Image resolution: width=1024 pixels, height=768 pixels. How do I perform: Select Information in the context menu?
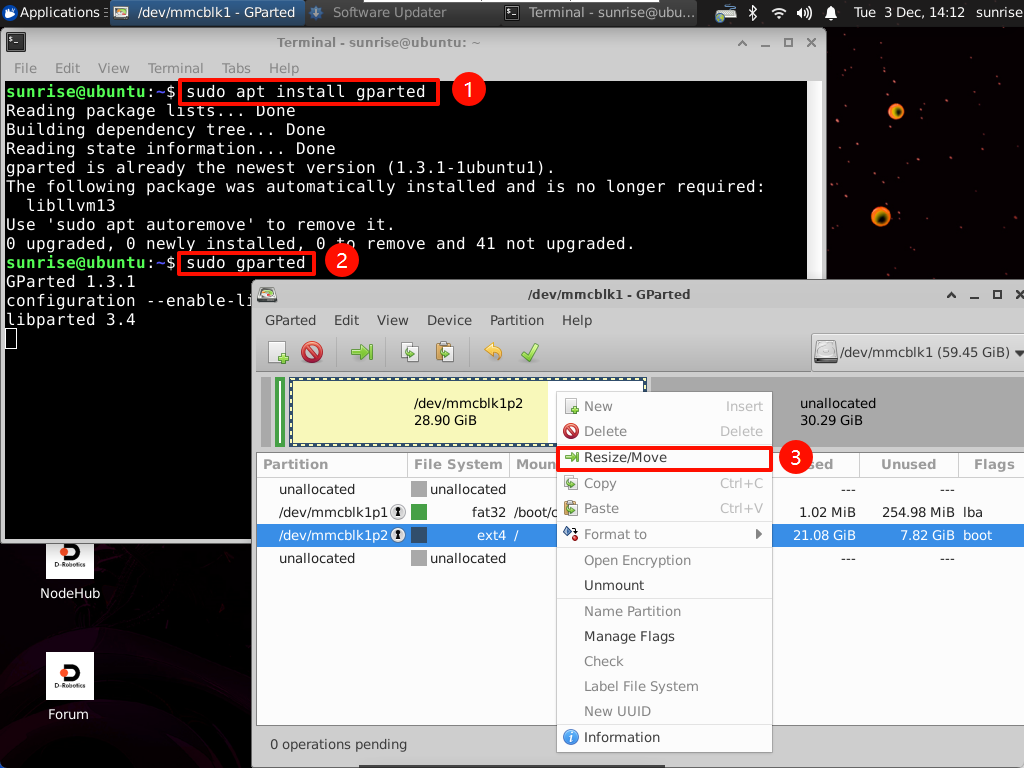(664, 737)
